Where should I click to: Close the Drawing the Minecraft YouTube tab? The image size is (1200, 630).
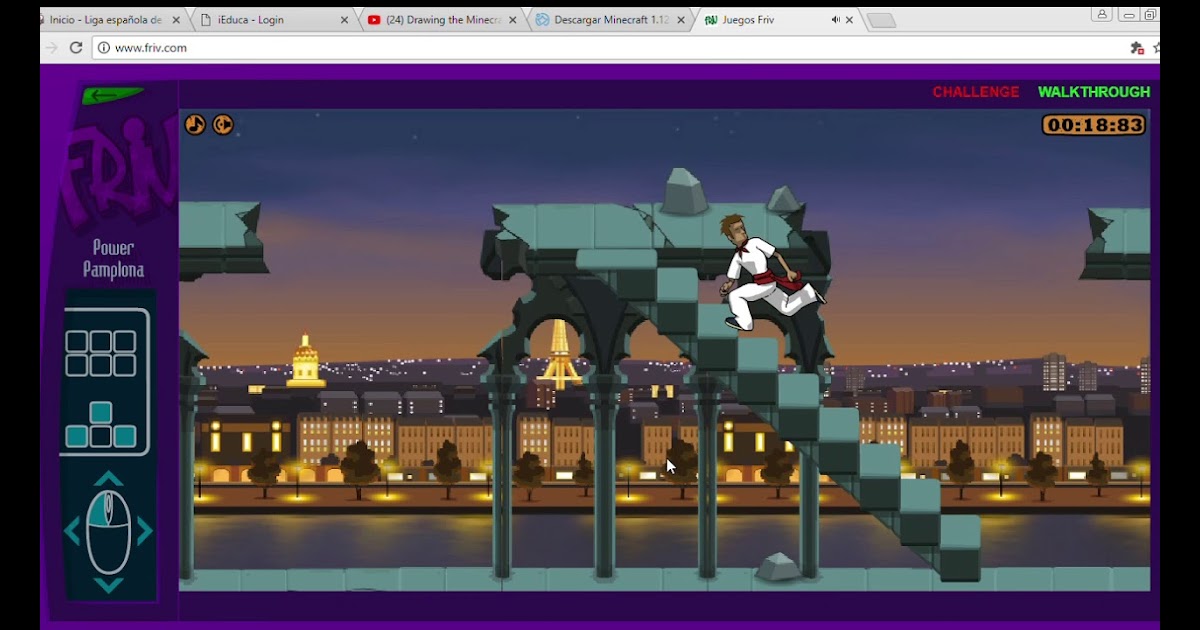[512, 20]
